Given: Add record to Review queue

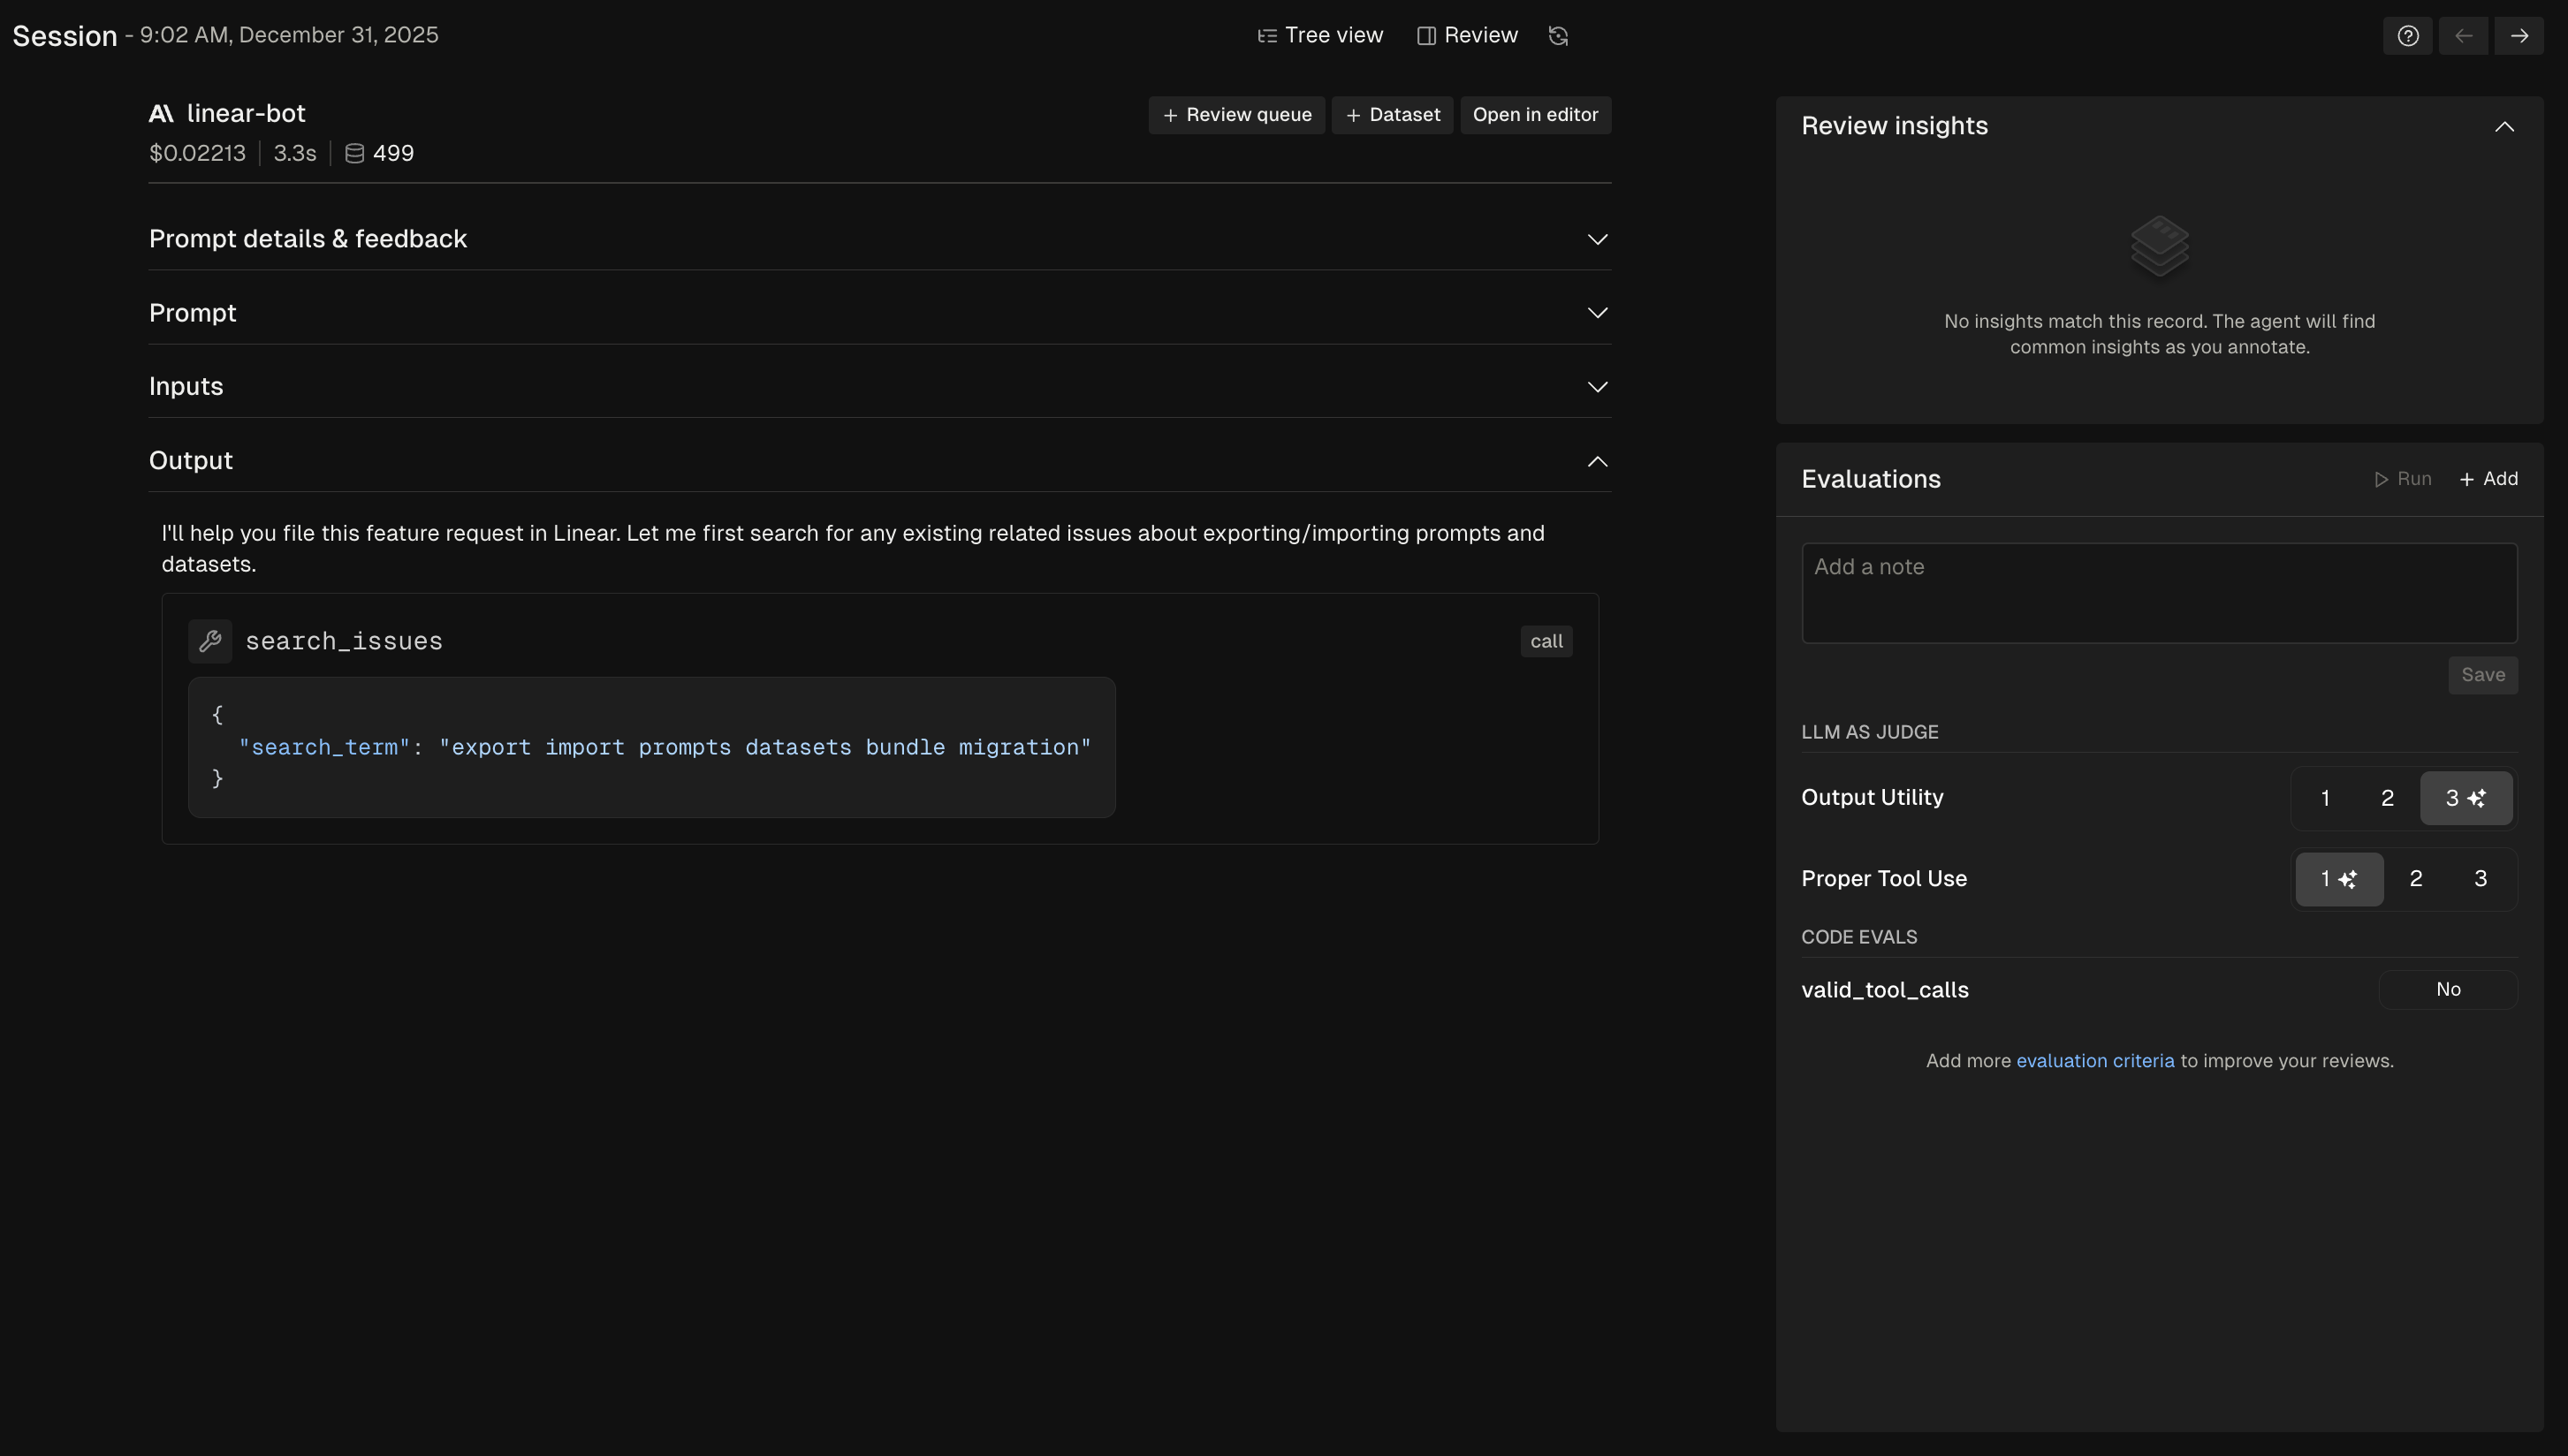Looking at the screenshot, I should [1236, 115].
